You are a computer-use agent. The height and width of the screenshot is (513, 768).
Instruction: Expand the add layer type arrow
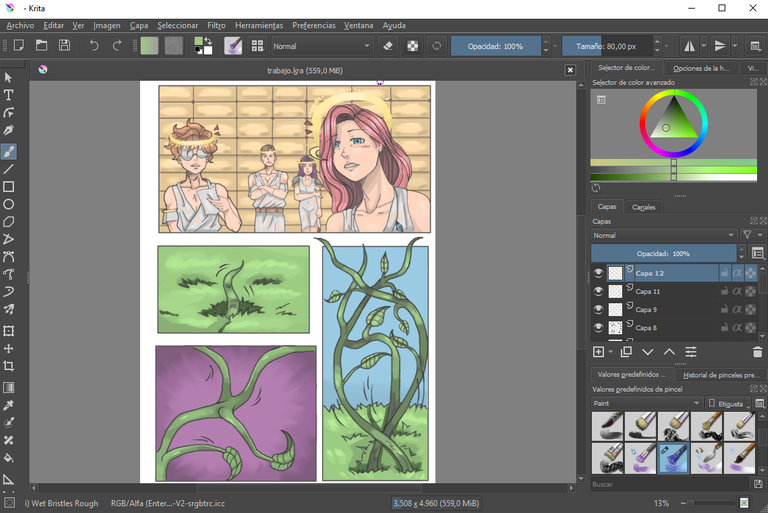611,352
